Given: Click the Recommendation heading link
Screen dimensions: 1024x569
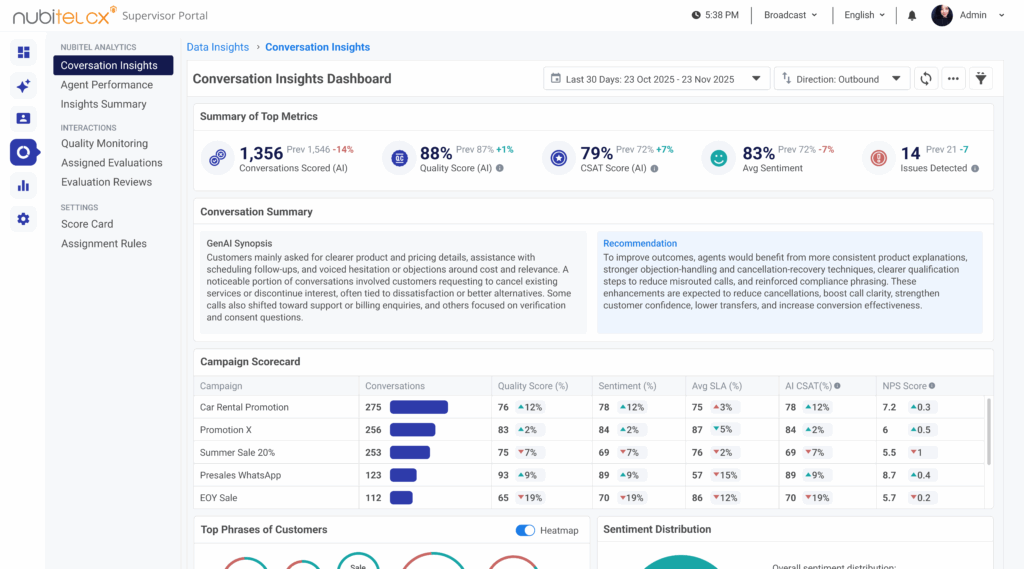Looking at the screenshot, I should coord(640,243).
